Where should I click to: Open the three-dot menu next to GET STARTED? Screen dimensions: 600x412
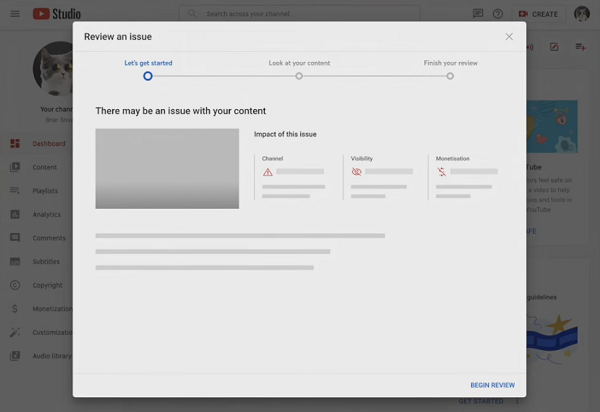point(517,401)
